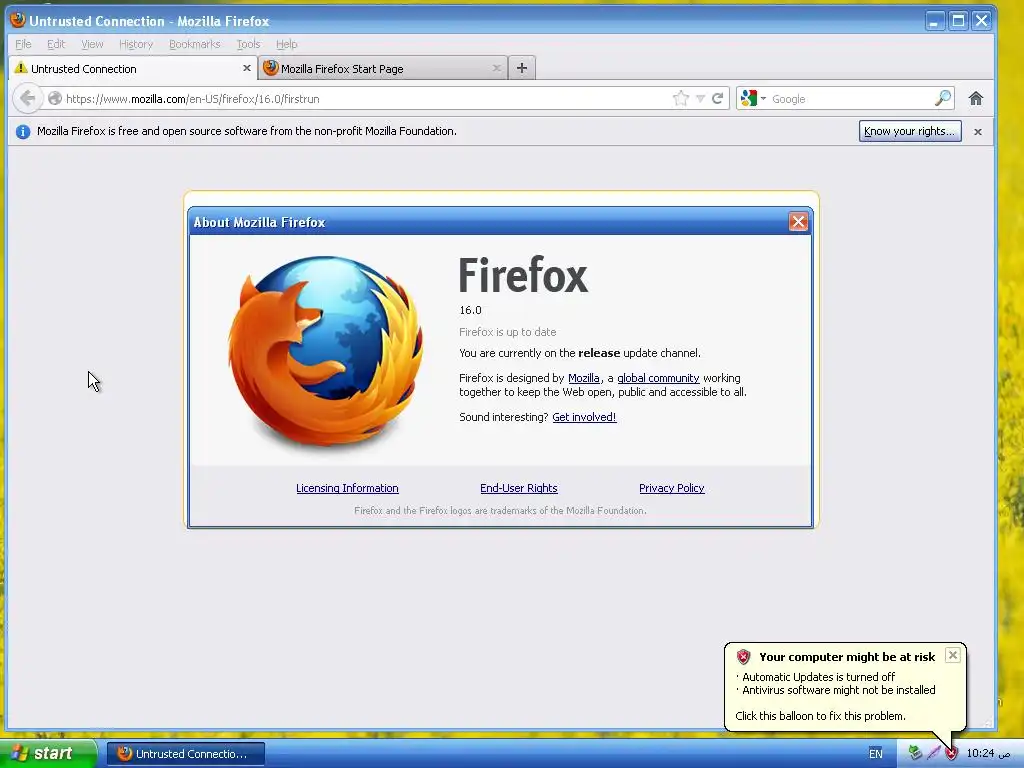Close the Untrusted Connection tab
This screenshot has height=768, width=1024.
247,68
